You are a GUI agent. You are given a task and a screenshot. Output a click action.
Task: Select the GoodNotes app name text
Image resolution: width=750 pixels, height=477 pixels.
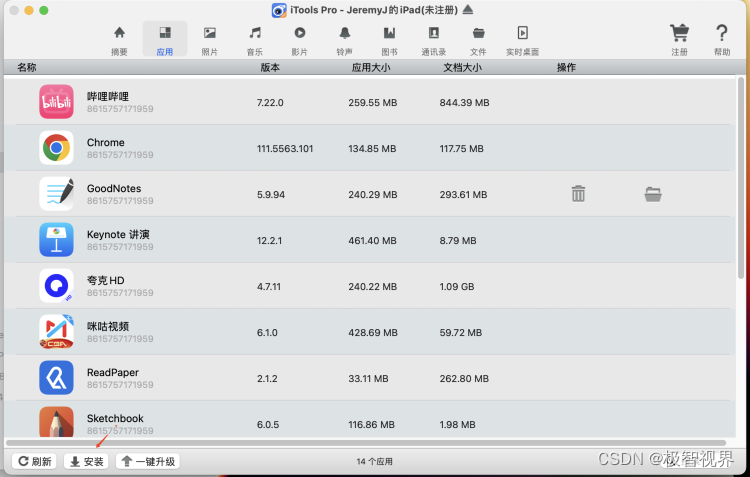click(114, 189)
